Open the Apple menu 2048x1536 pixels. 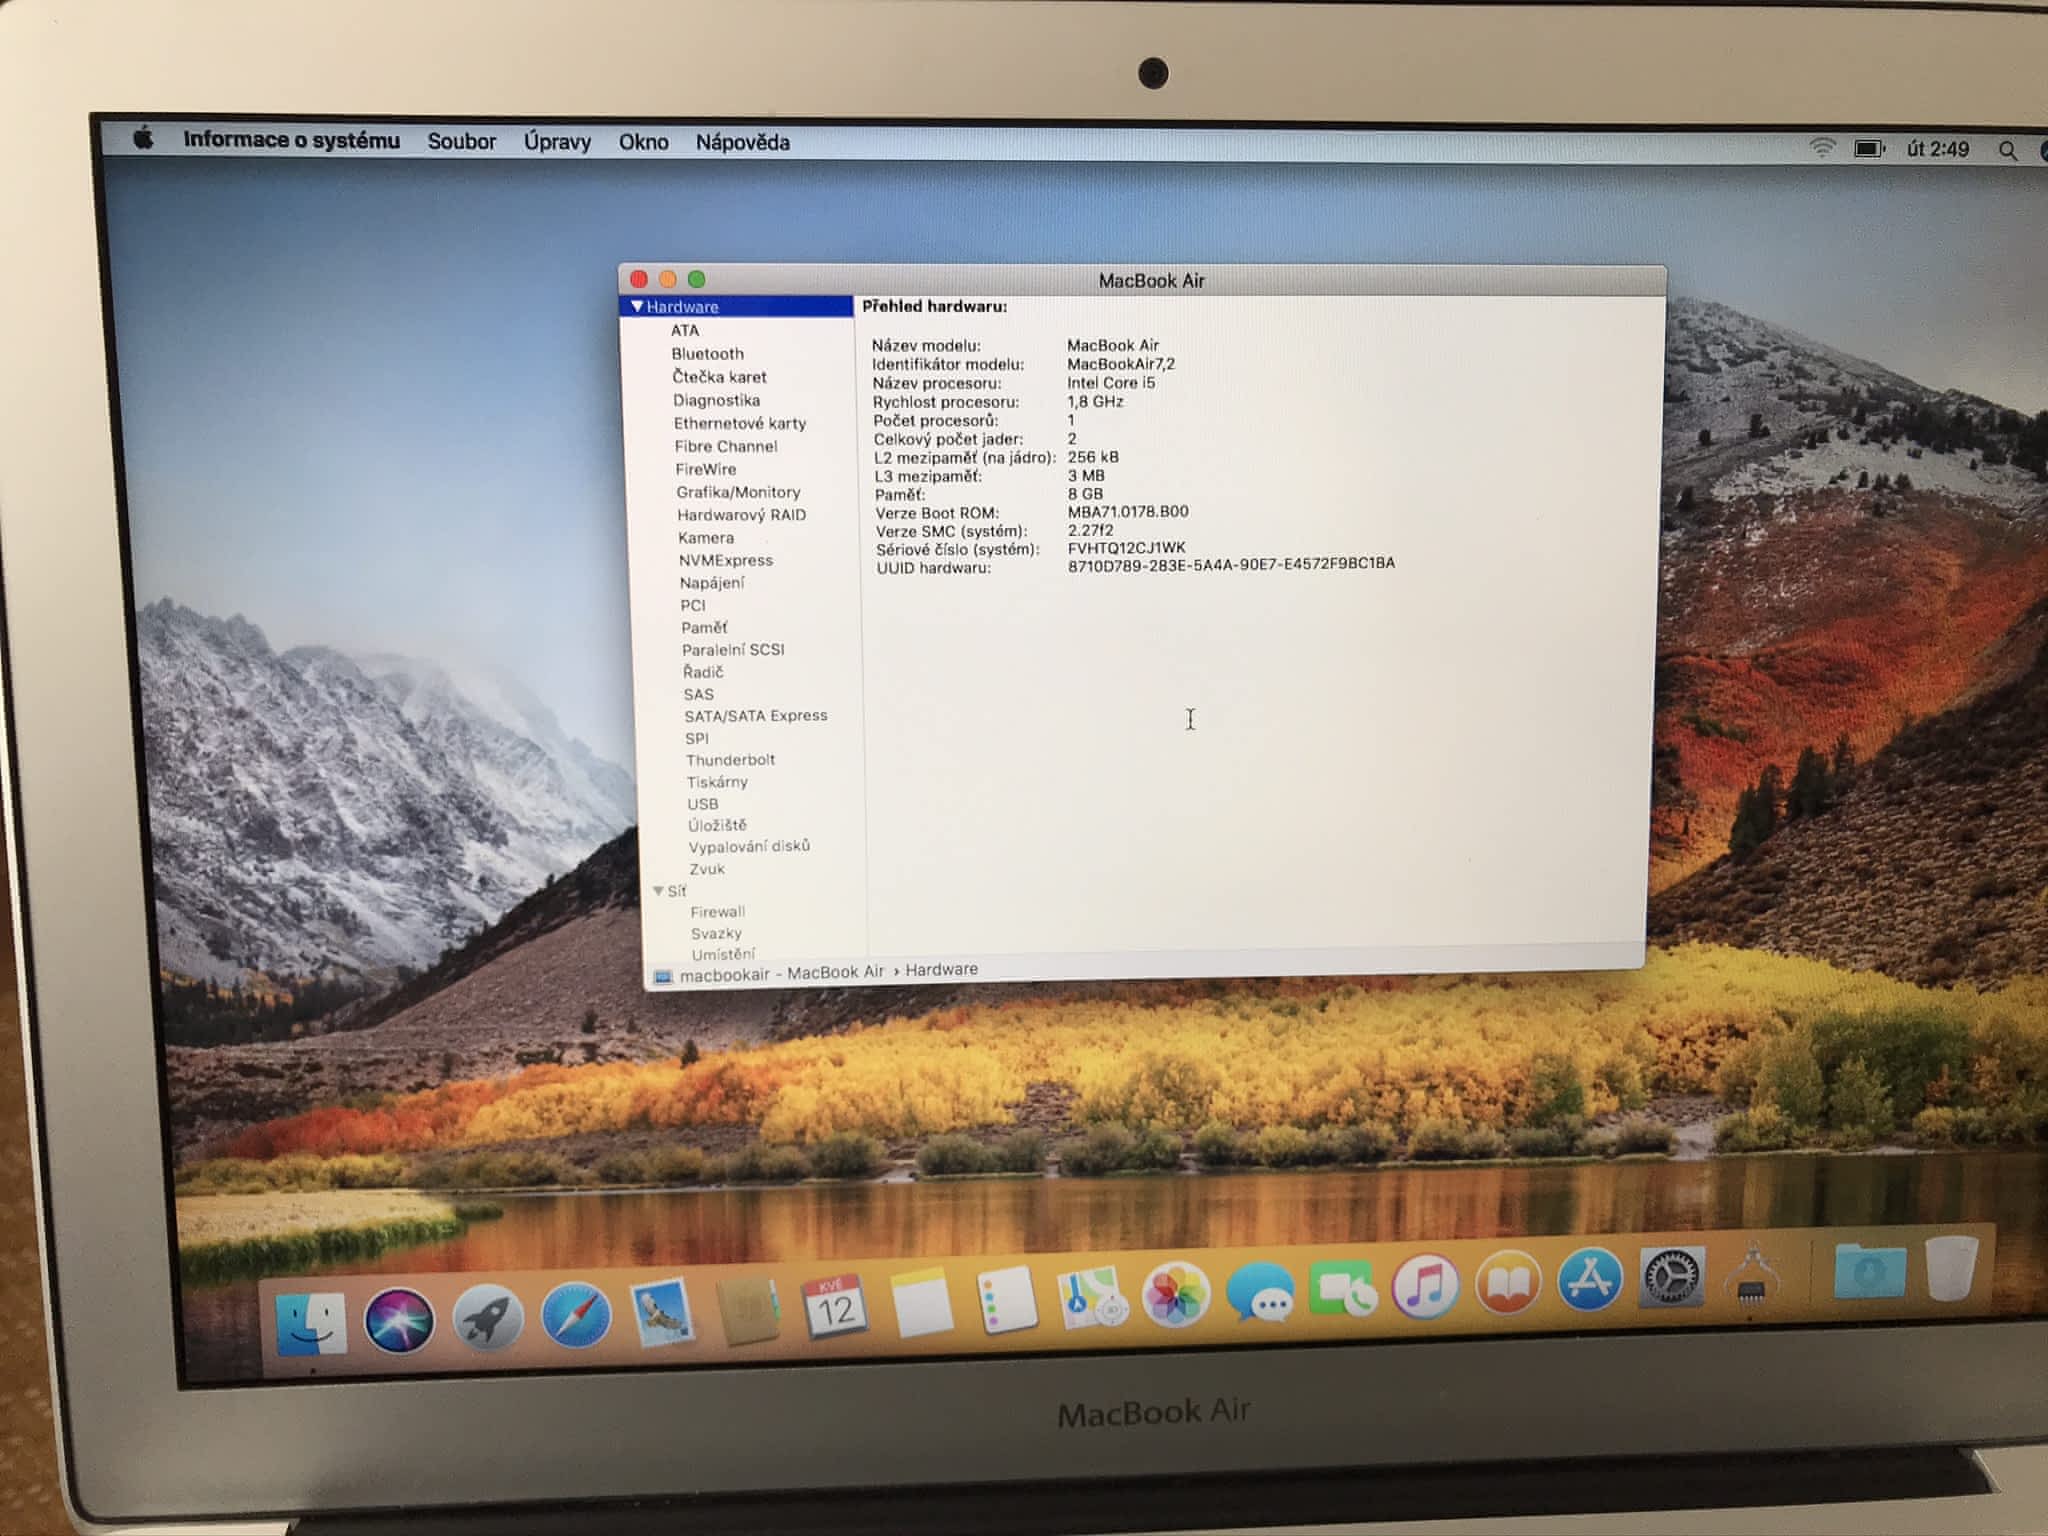pyautogui.click(x=143, y=139)
